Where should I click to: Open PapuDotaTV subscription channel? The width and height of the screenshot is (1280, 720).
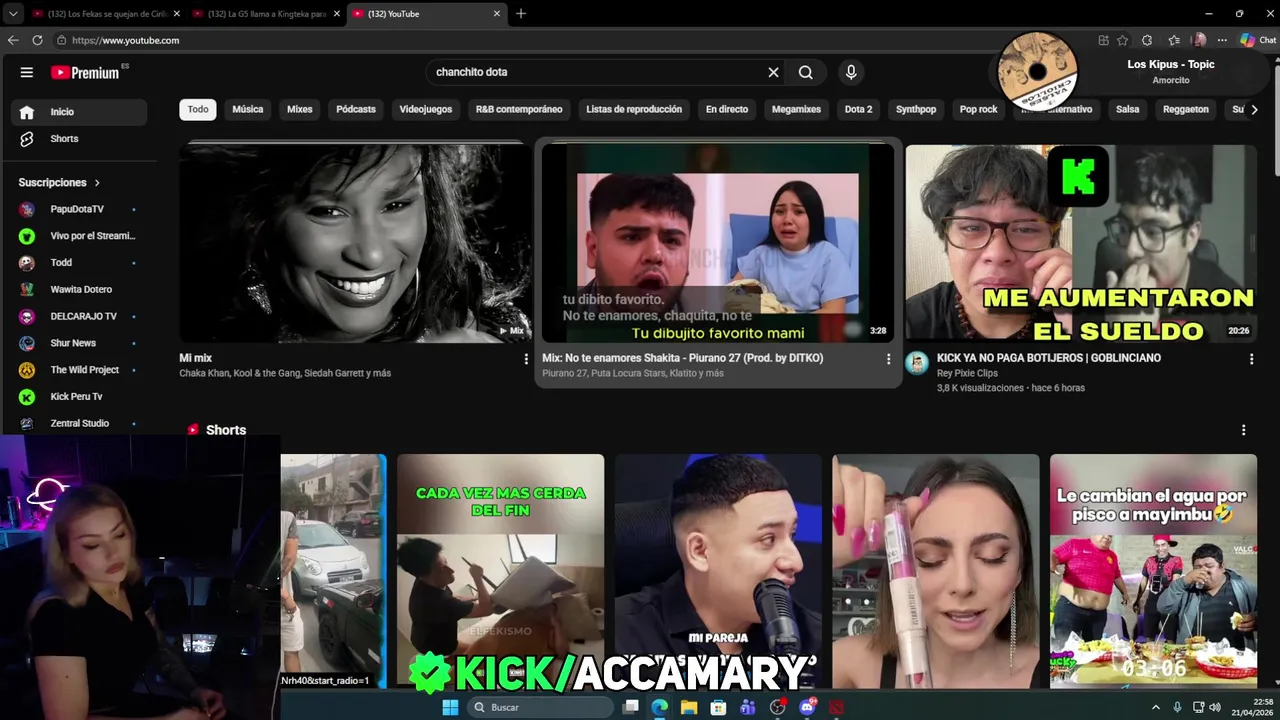(x=77, y=209)
